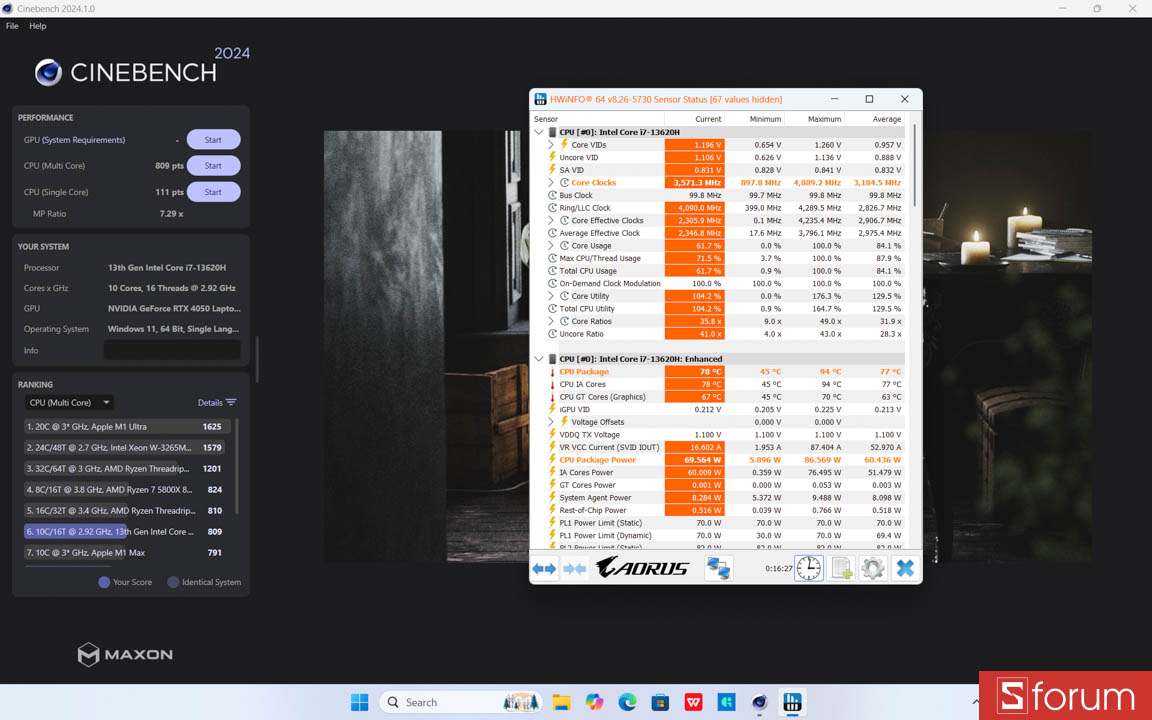Expand the Voltage Offsets entry

click(x=549, y=422)
